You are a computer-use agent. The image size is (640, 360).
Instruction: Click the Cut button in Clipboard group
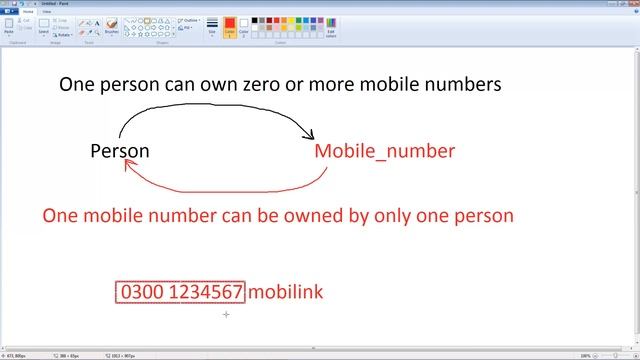coord(24,20)
